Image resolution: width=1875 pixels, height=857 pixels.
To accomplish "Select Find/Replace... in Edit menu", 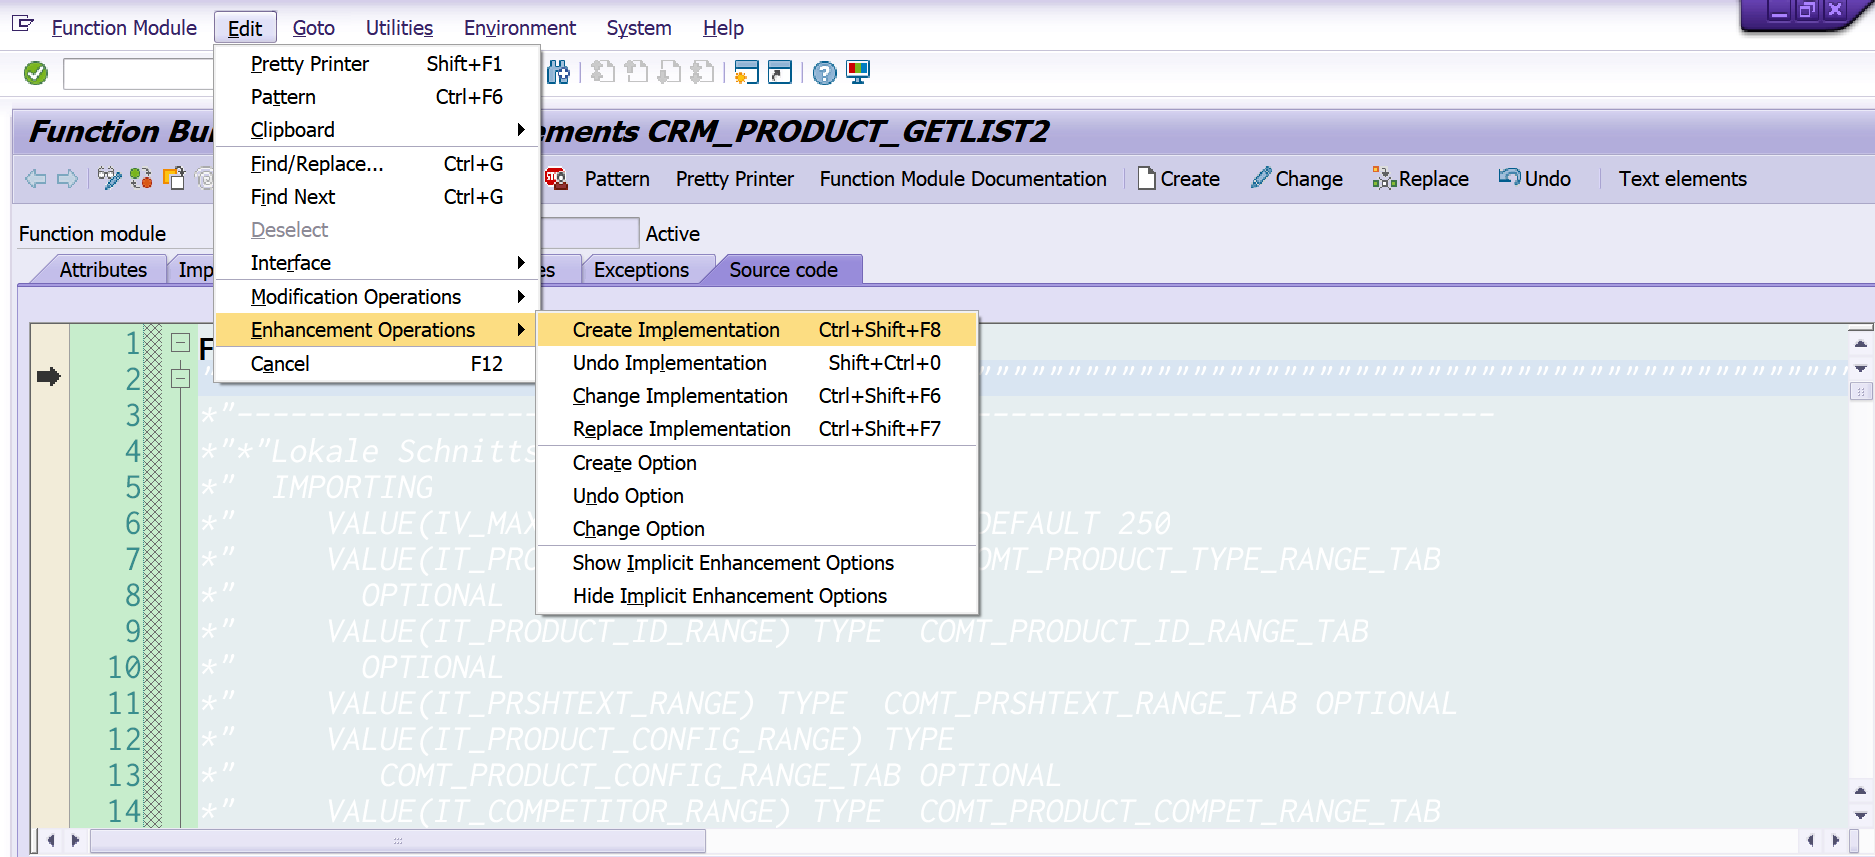I will click(377, 164).
